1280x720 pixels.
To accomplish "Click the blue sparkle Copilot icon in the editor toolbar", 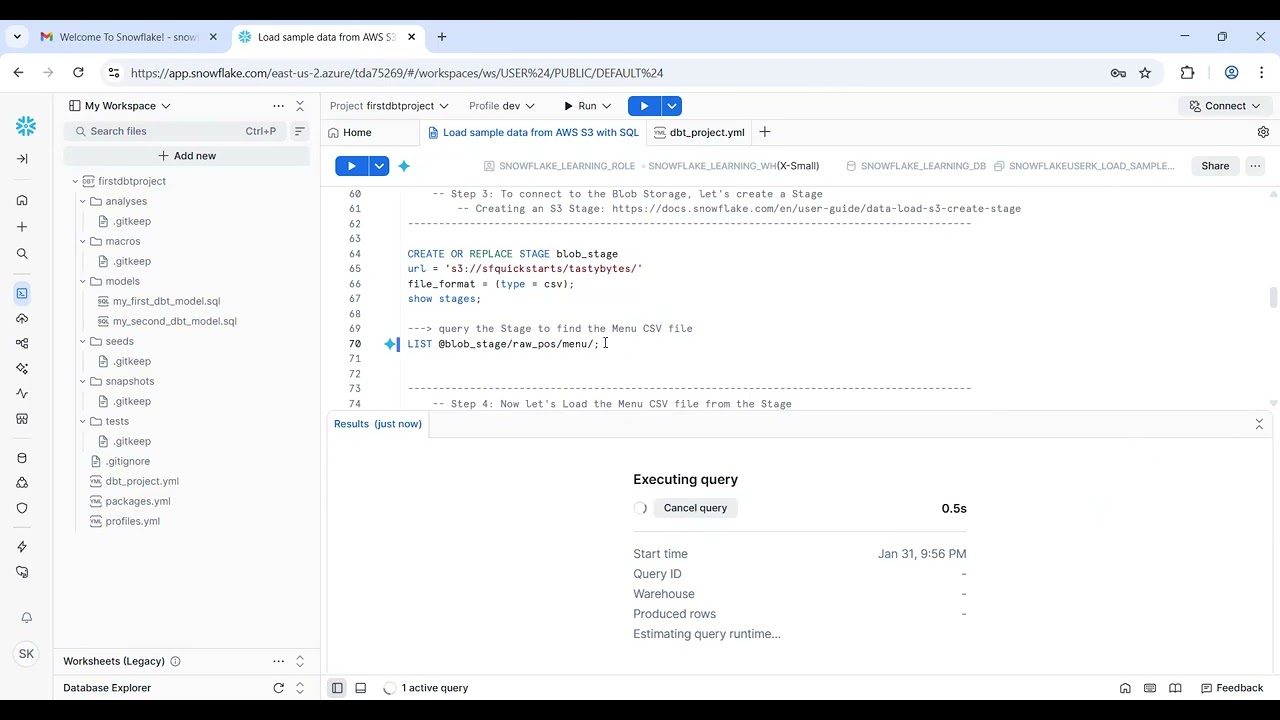I will (x=404, y=166).
